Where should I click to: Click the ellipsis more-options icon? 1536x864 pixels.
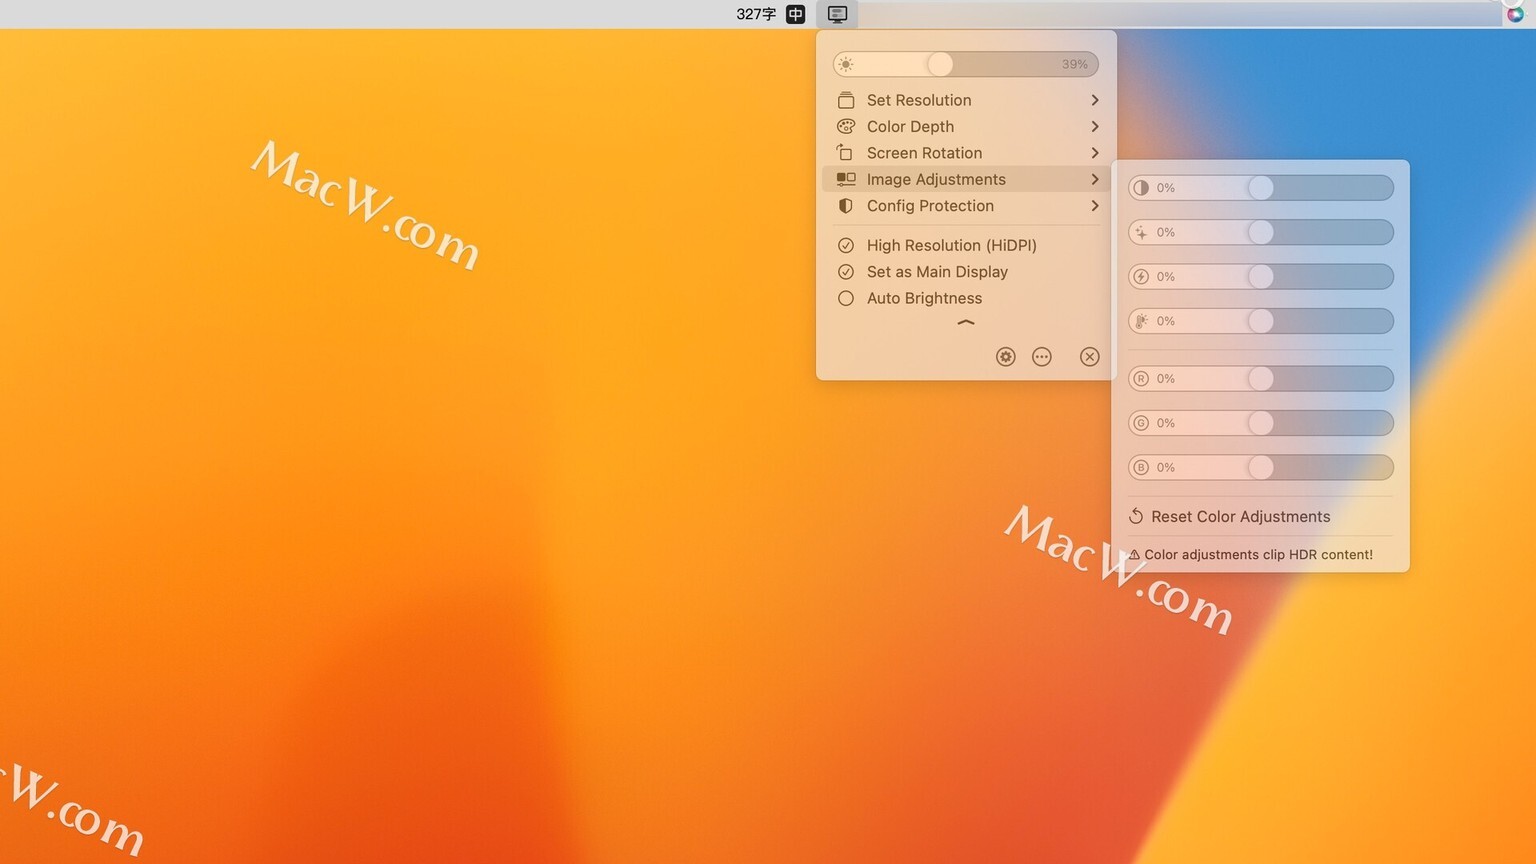1042,357
